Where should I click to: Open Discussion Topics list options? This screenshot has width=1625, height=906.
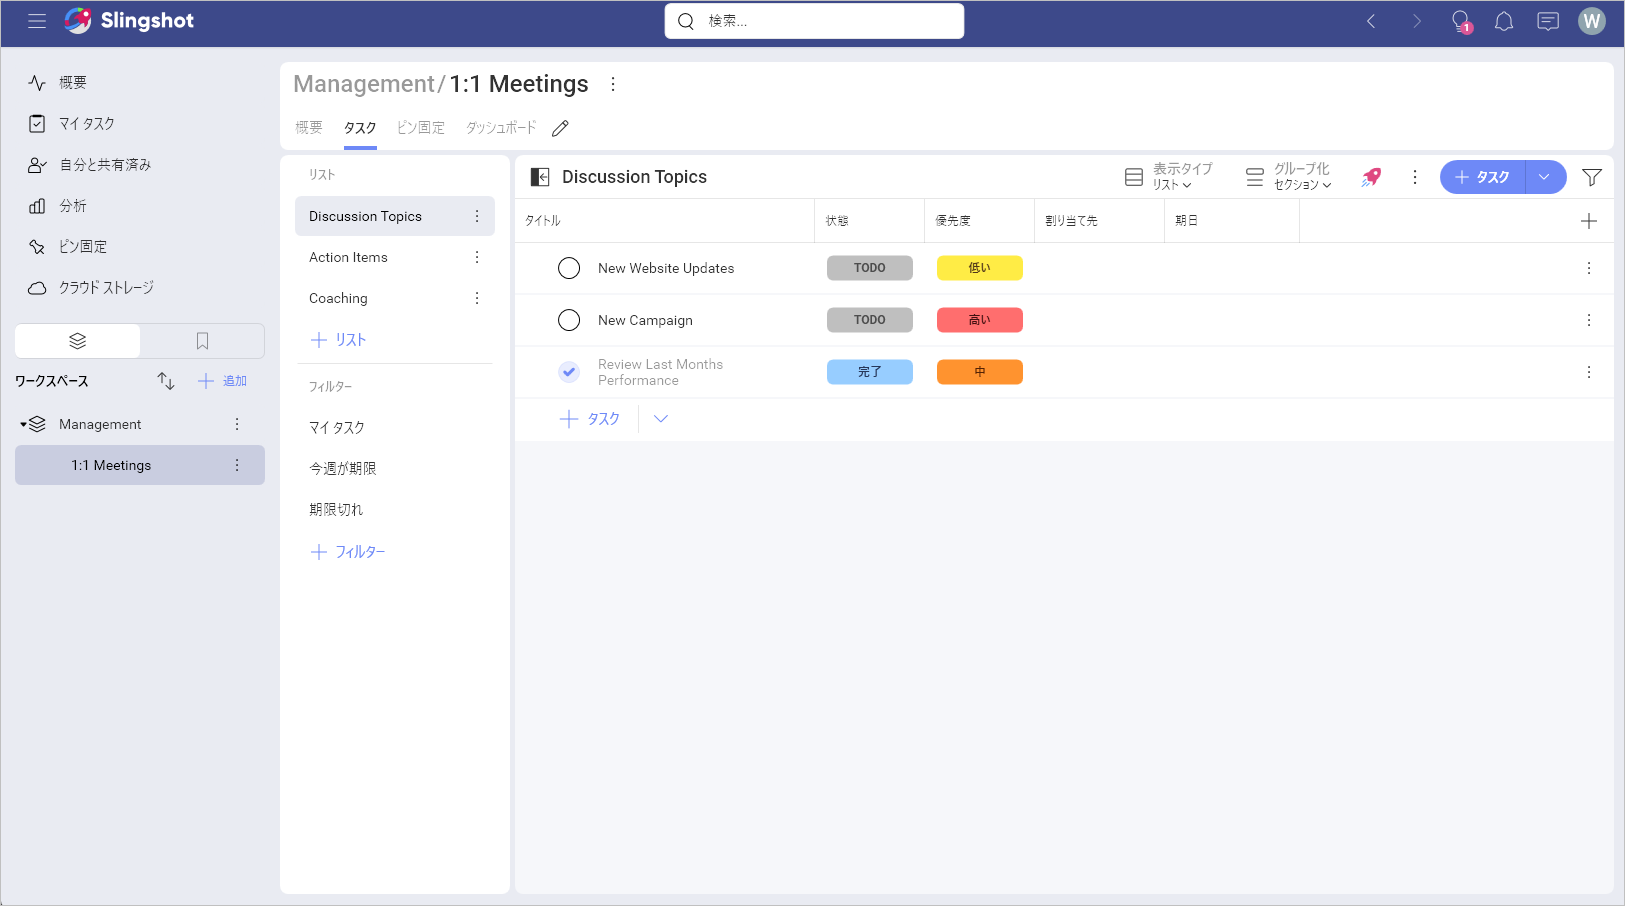pos(477,216)
